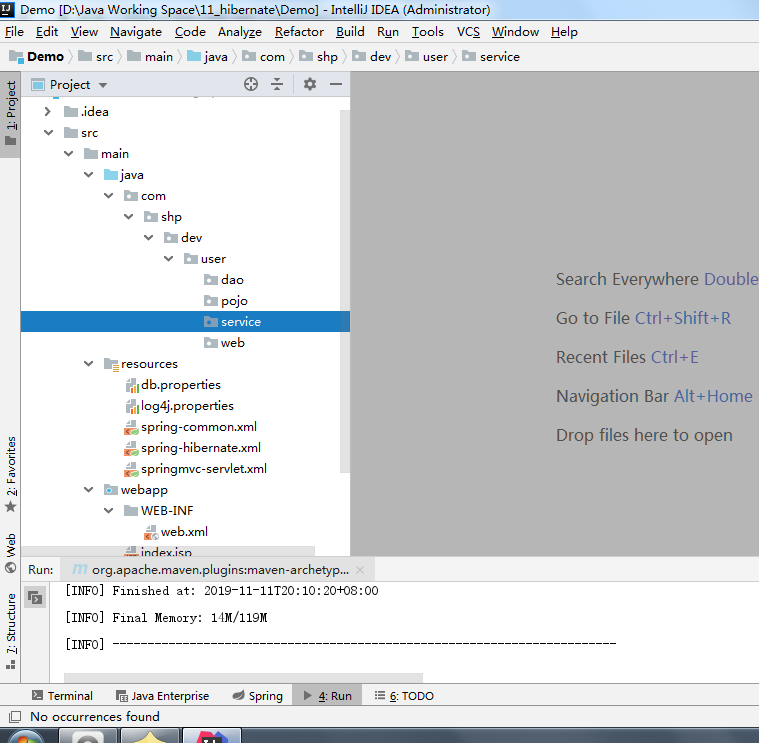This screenshot has width=759, height=743.
Task: Click the spring-common.xml file icon
Action: [131, 427]
